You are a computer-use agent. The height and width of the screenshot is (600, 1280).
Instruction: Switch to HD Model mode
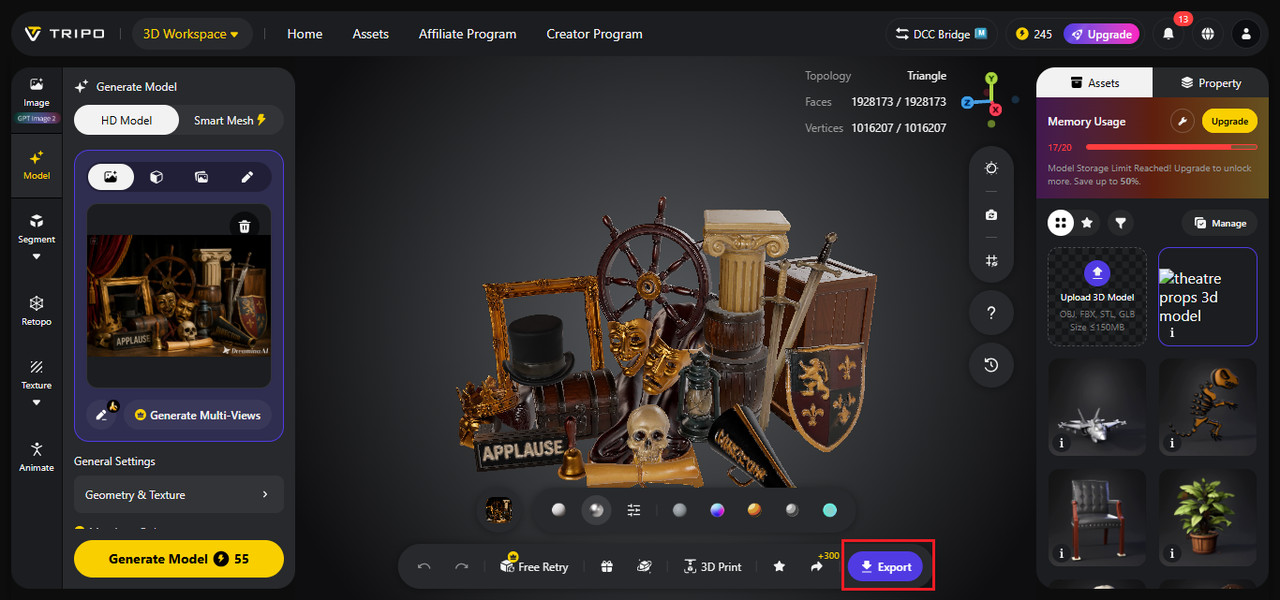(x=127, y=120)
